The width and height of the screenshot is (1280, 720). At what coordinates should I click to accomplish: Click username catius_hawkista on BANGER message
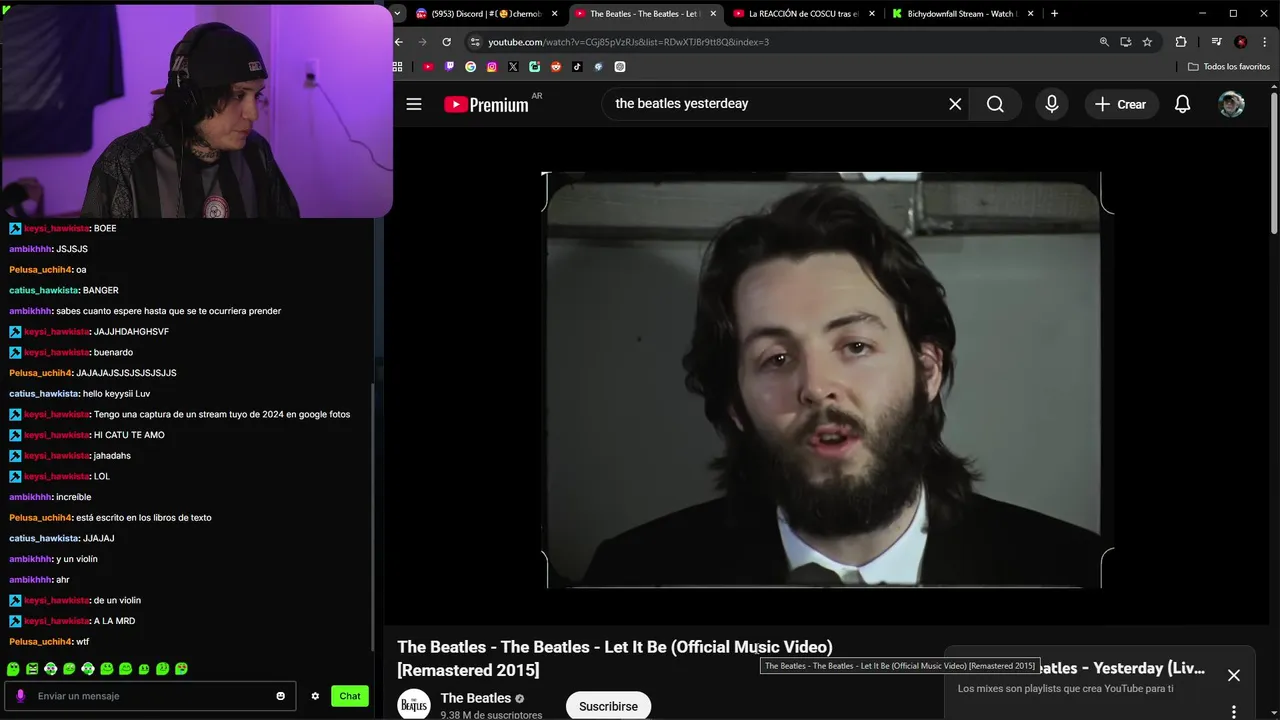(x=44, y=290)
